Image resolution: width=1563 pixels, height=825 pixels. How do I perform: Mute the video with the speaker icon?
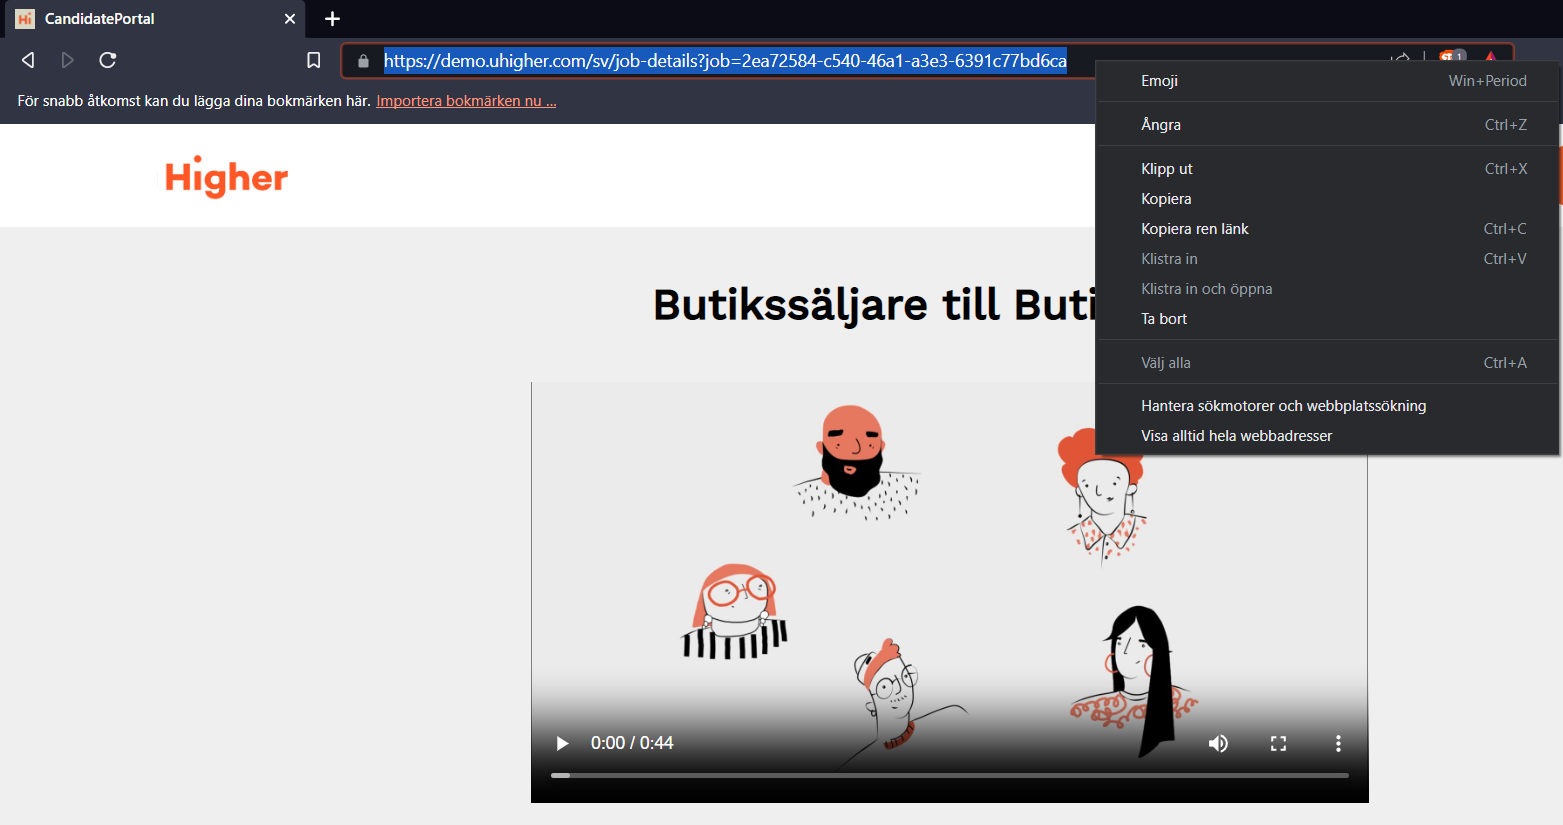click(1218, 743)
